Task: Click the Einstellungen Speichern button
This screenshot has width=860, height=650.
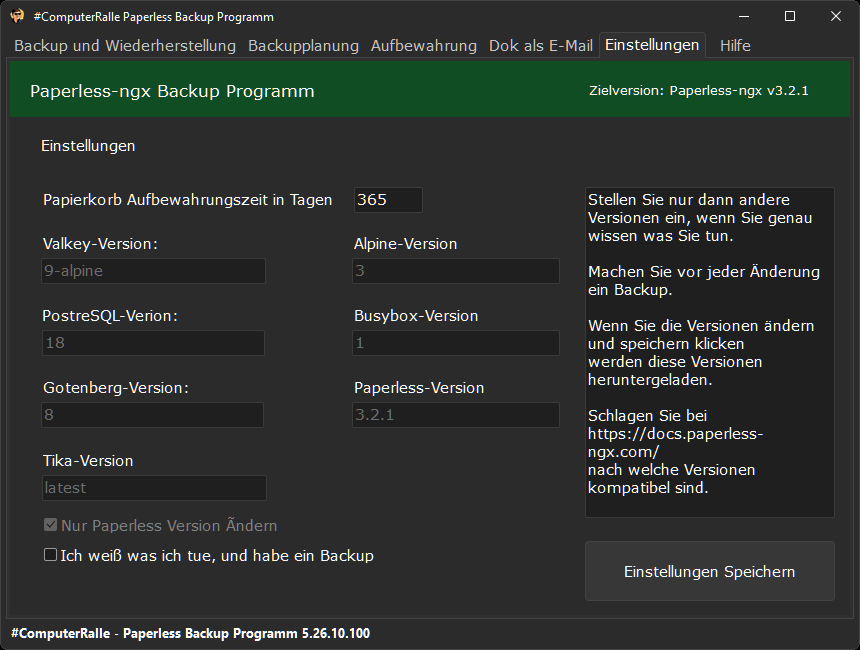Action: [710, 571]
